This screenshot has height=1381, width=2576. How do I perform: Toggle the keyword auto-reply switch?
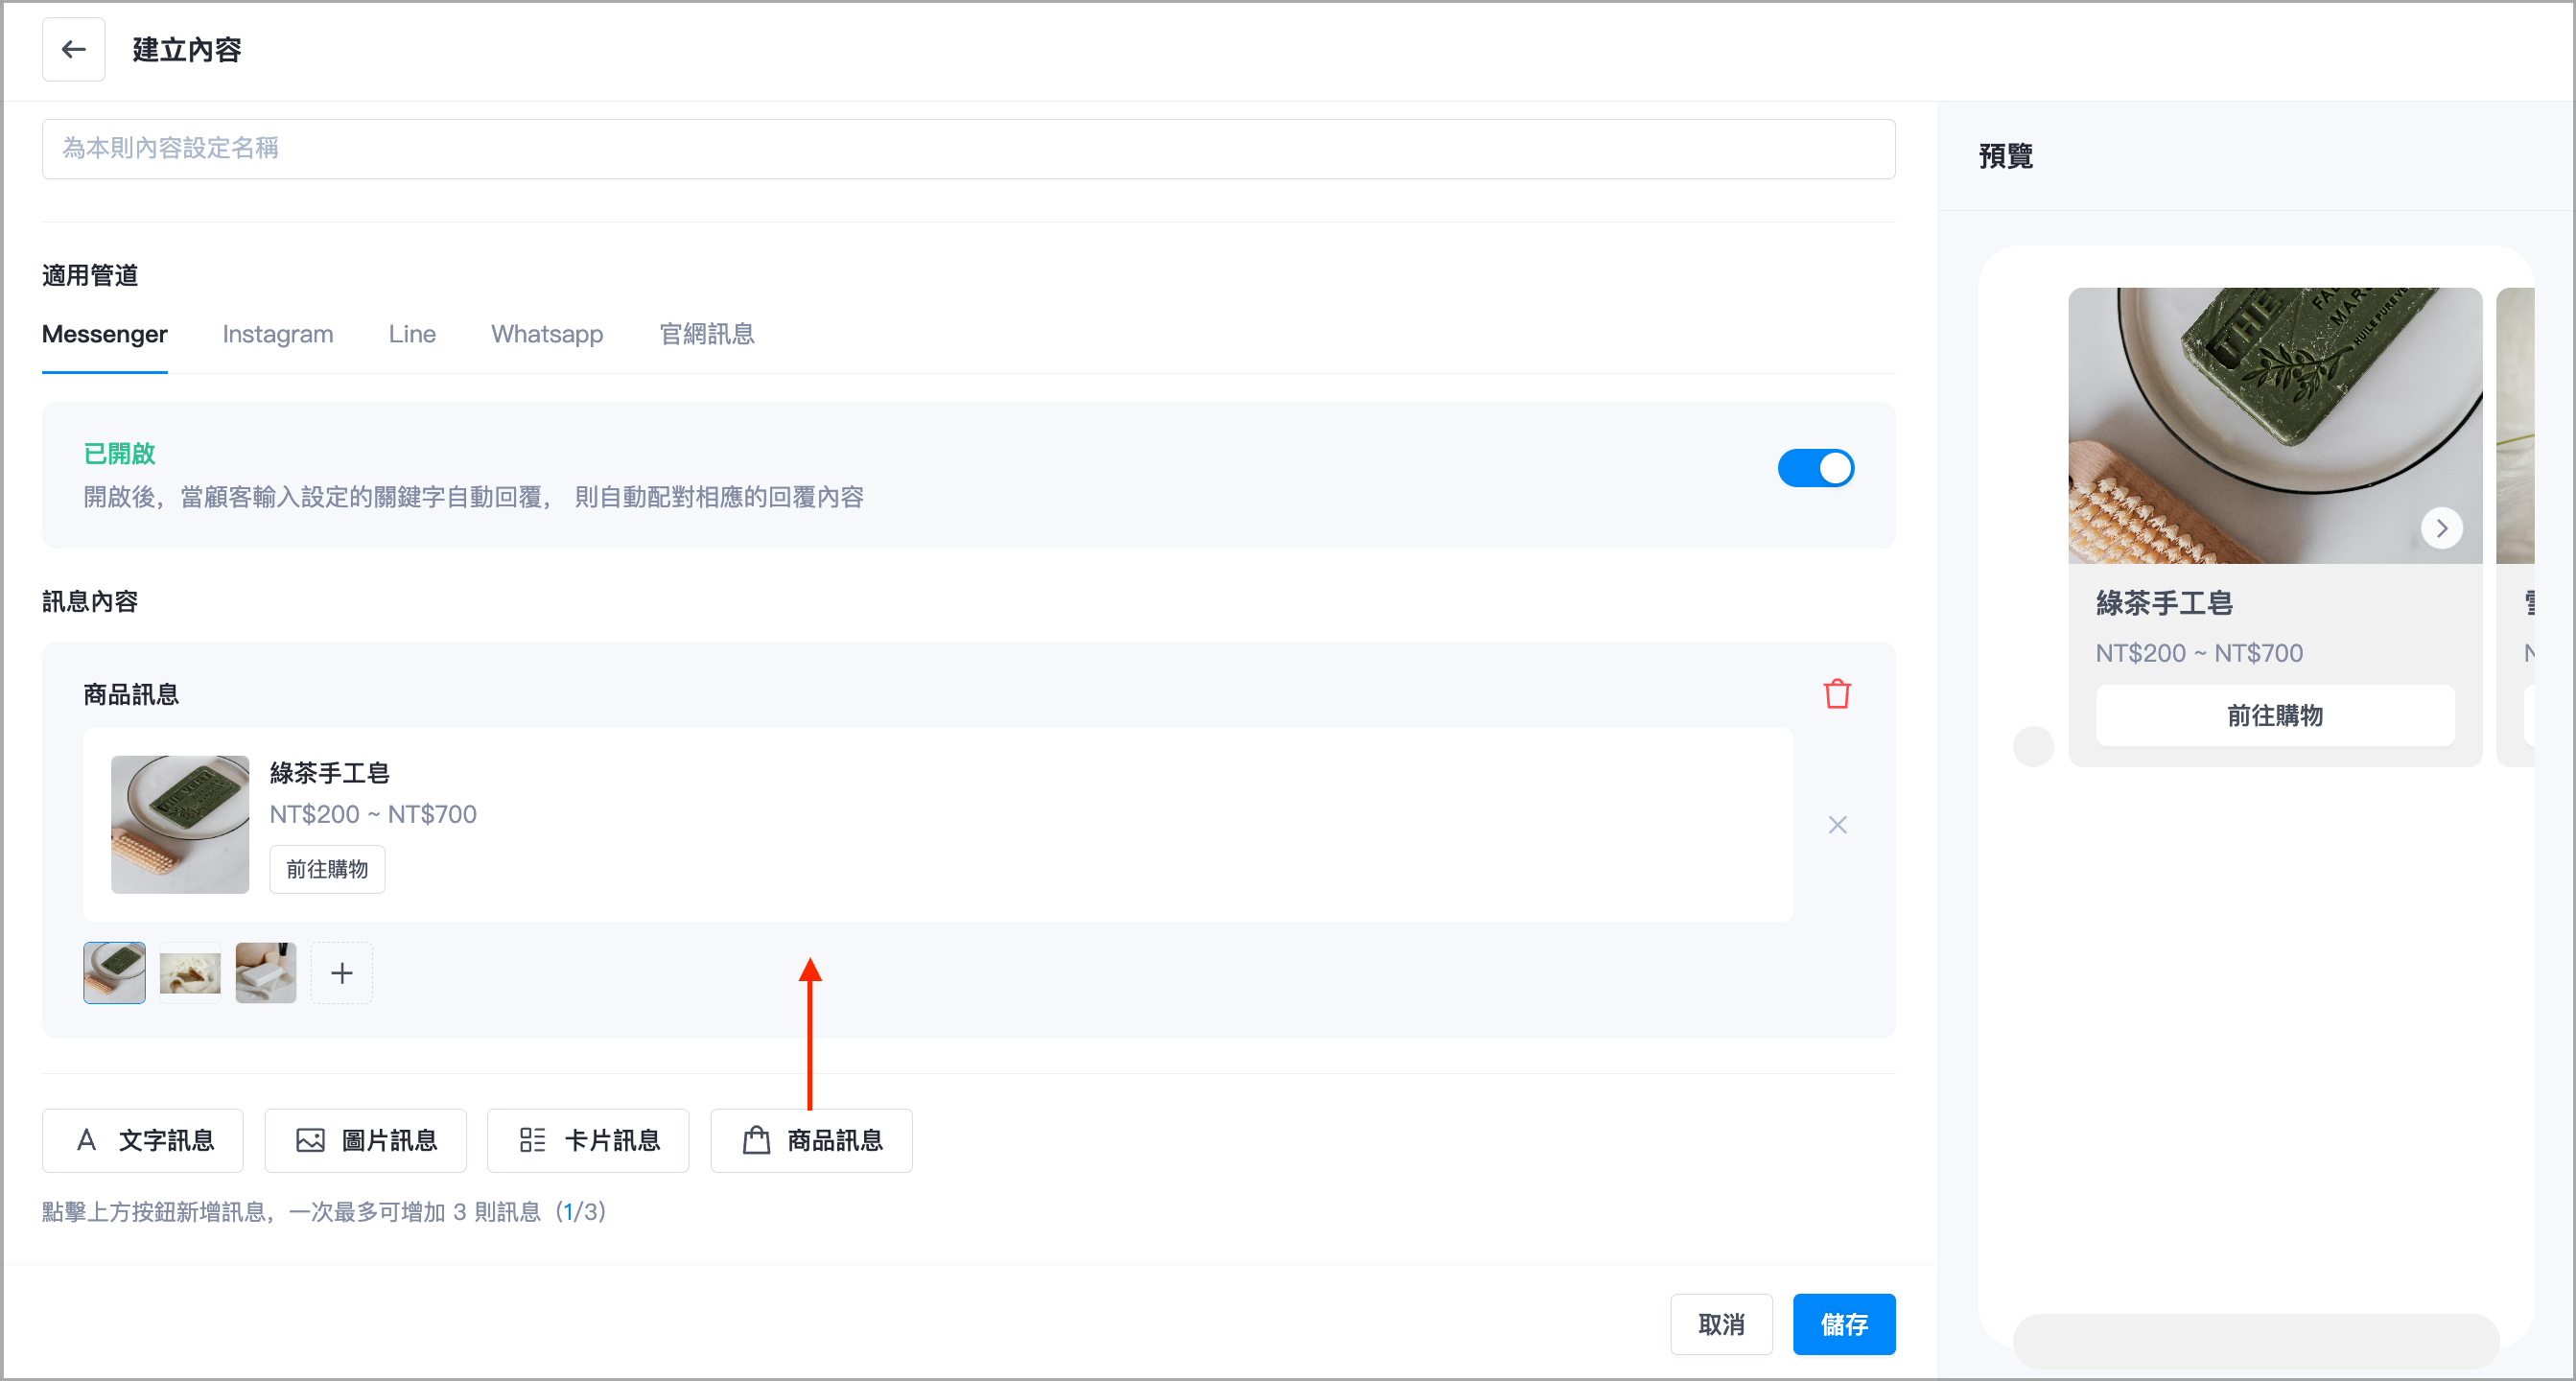[1815, 468]
